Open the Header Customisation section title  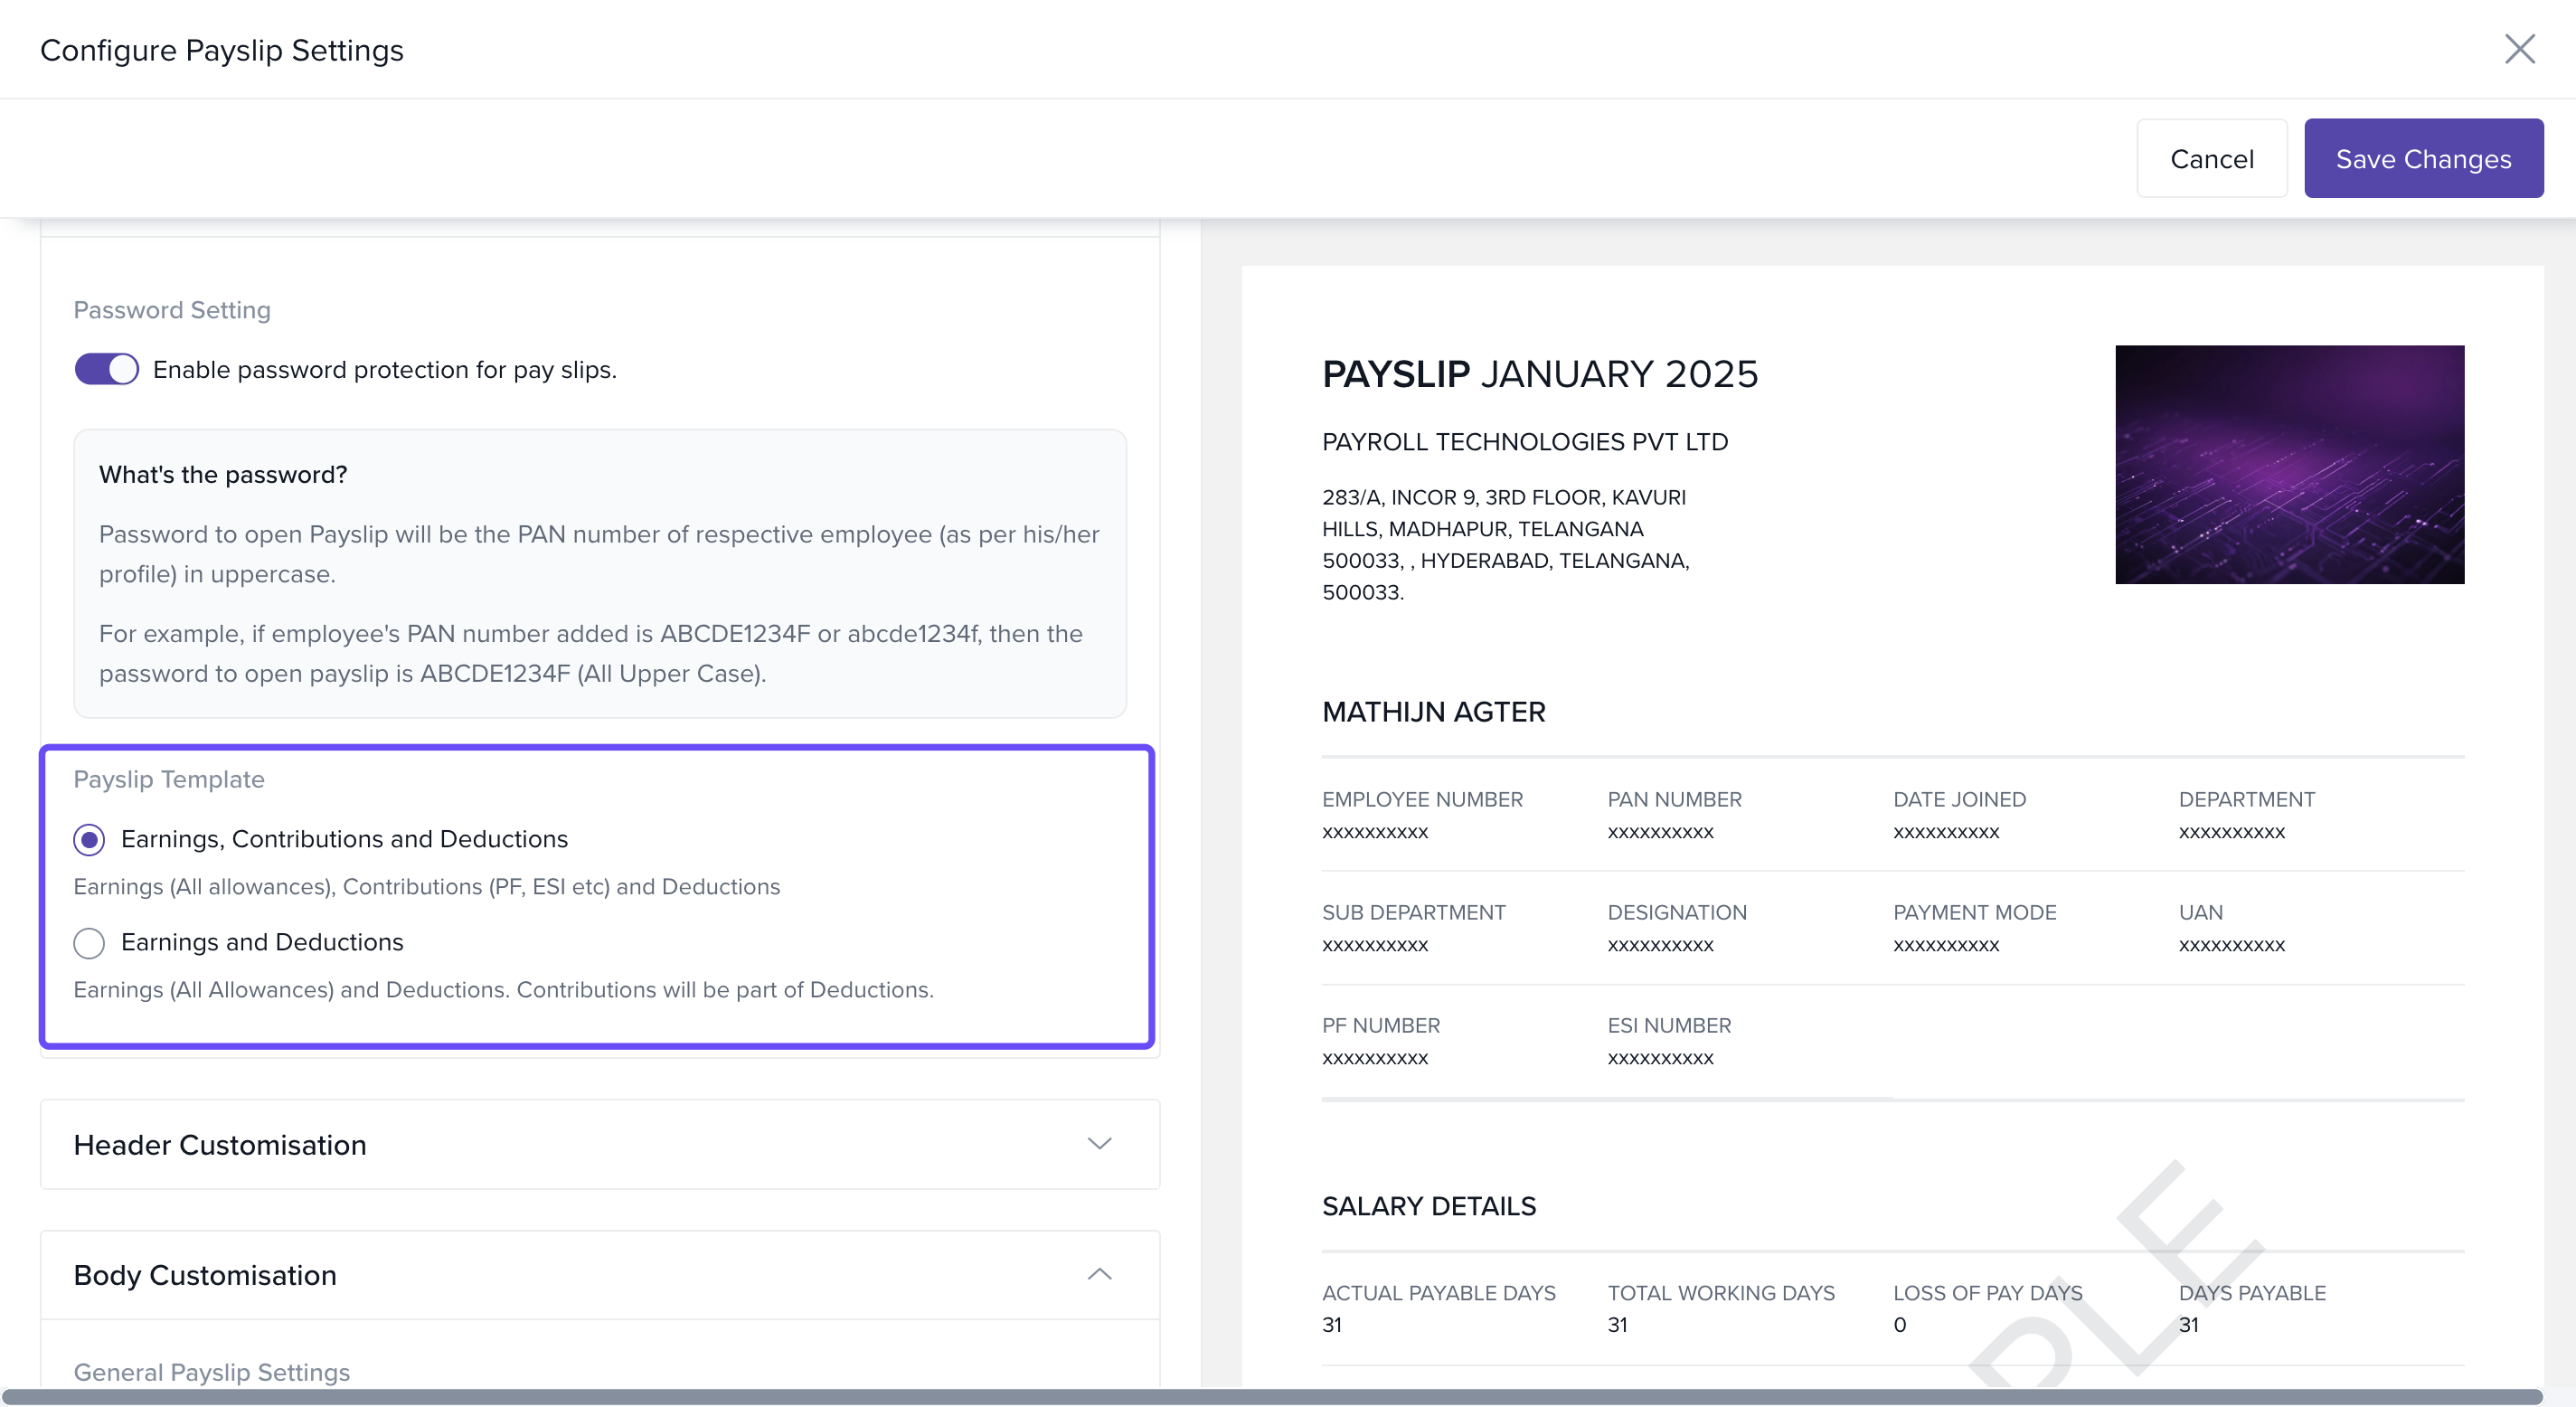(220, 1144)
